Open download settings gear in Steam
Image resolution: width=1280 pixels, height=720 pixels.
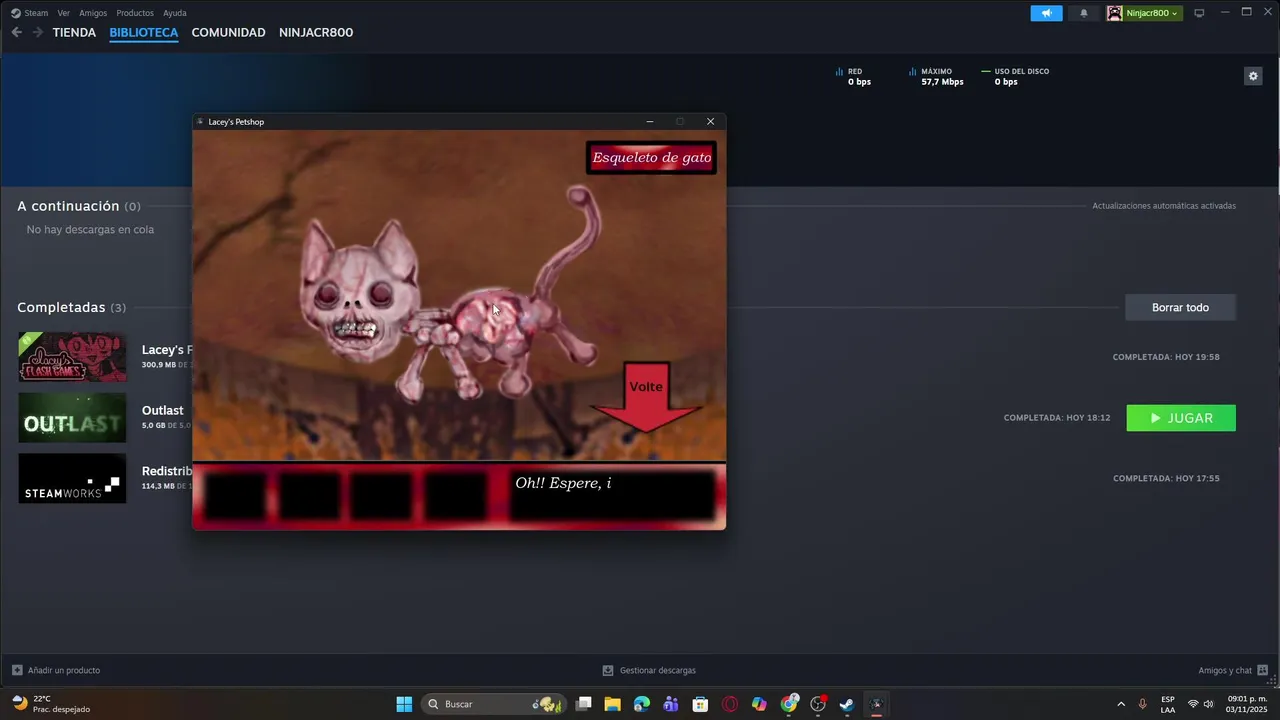pos(1253,76)
